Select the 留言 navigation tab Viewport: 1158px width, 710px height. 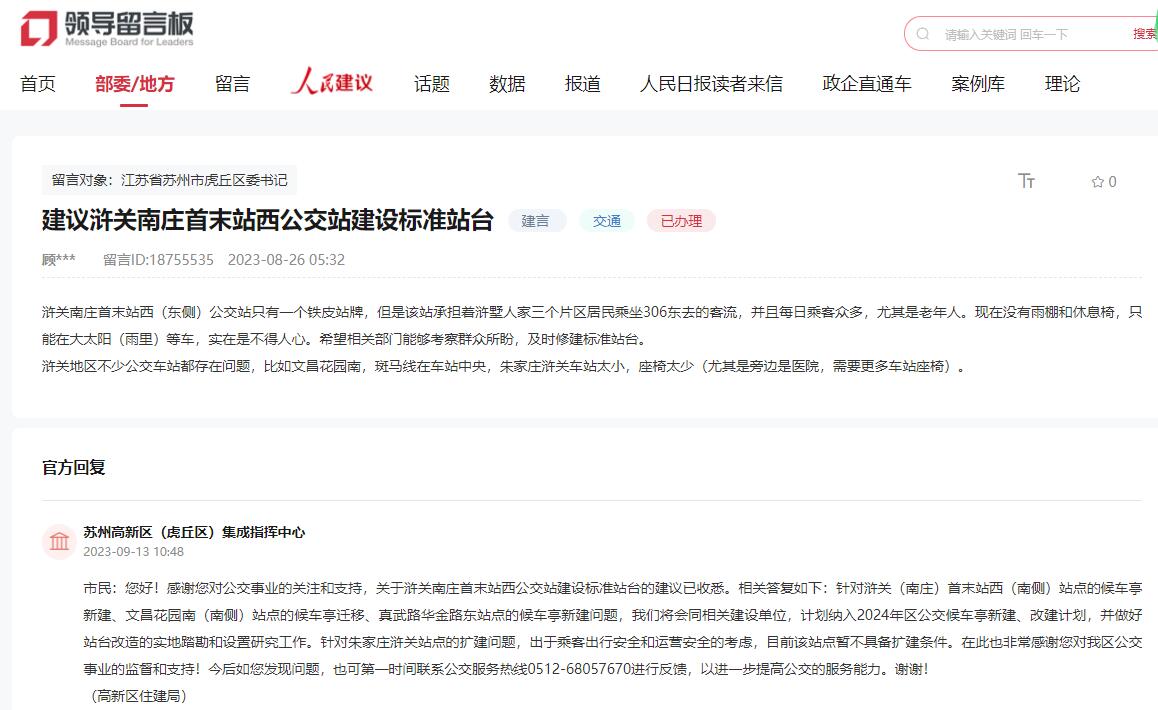tap(232, 84)
